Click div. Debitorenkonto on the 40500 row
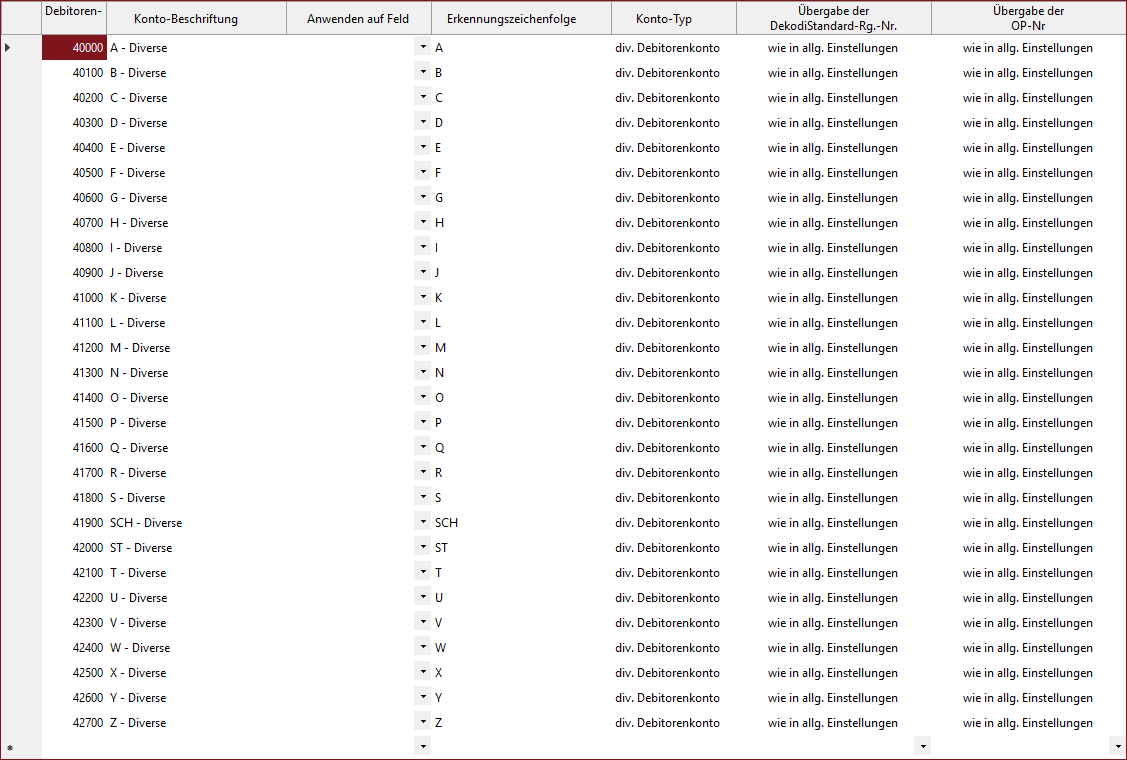The image size is (1127, 760). (x=668, y=172)
